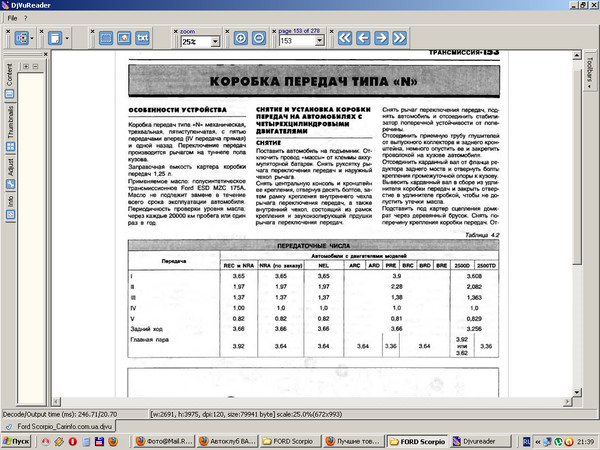
Task: Click the floppy disk quick launch icon
Action: pos(99,442)
